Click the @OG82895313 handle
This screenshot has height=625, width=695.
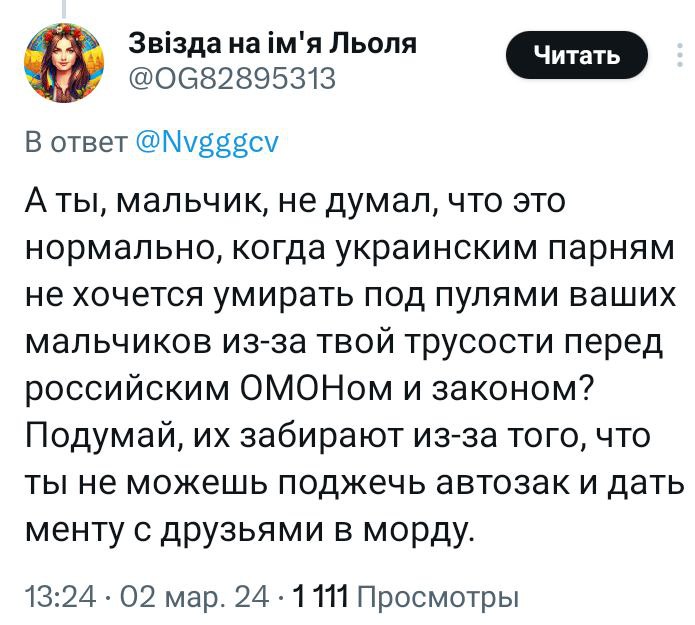[x=232, y=79]
